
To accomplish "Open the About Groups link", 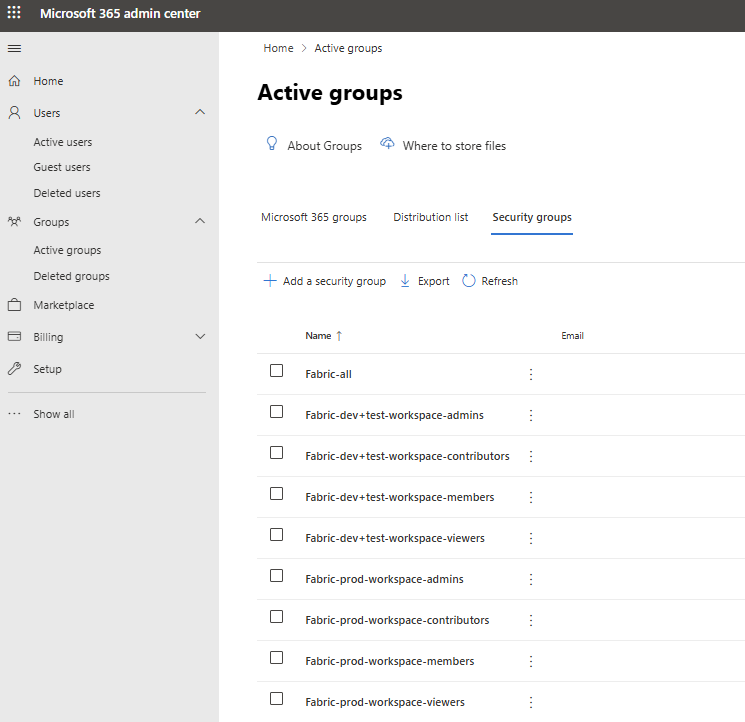I will point(325,146).
